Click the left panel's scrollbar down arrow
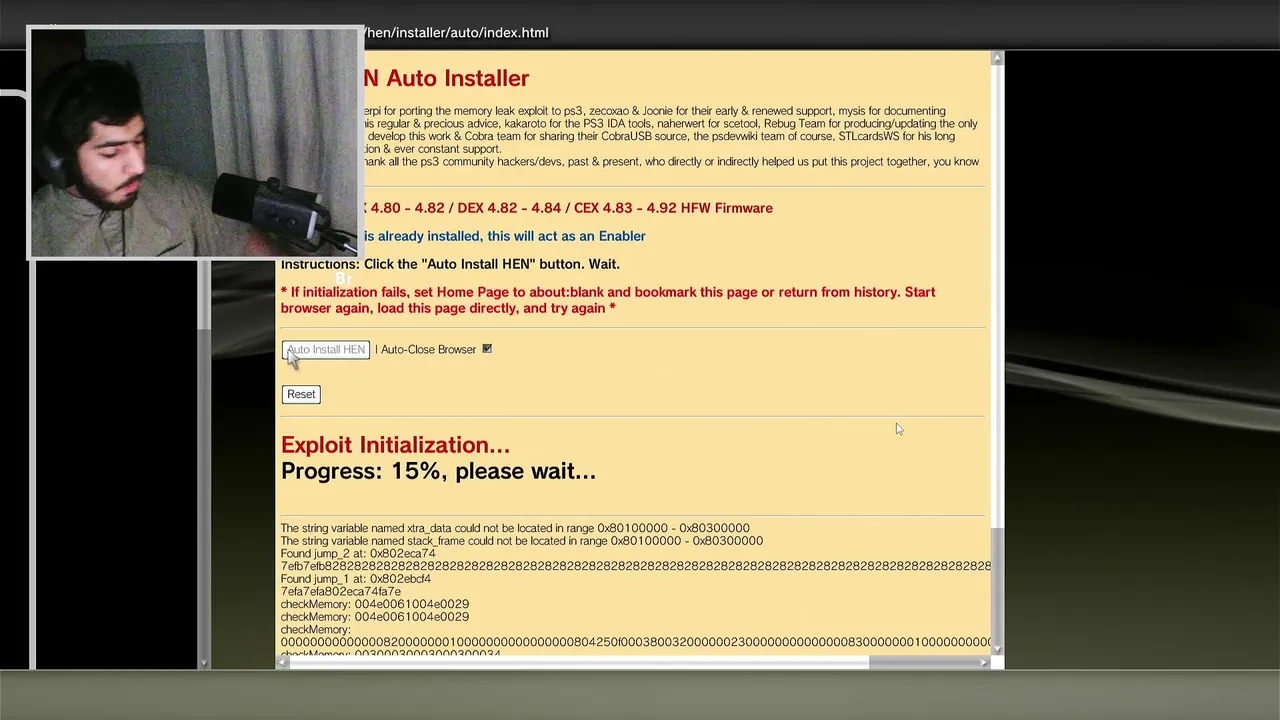The image size is (1280, 720). pyautogui.click(x=204, y=661)
